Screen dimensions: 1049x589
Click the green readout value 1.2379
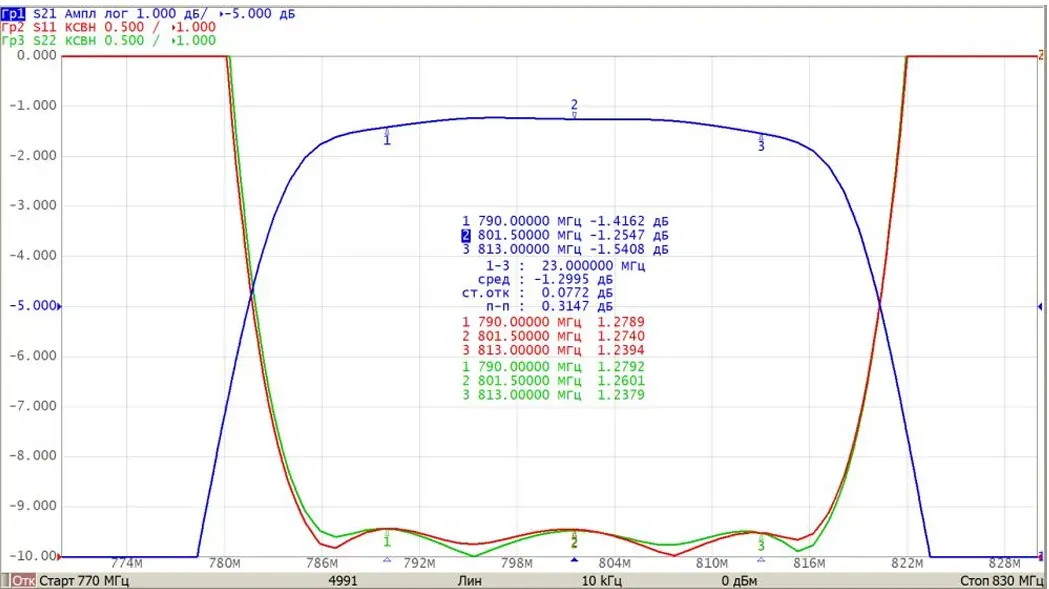pos(621,395)
